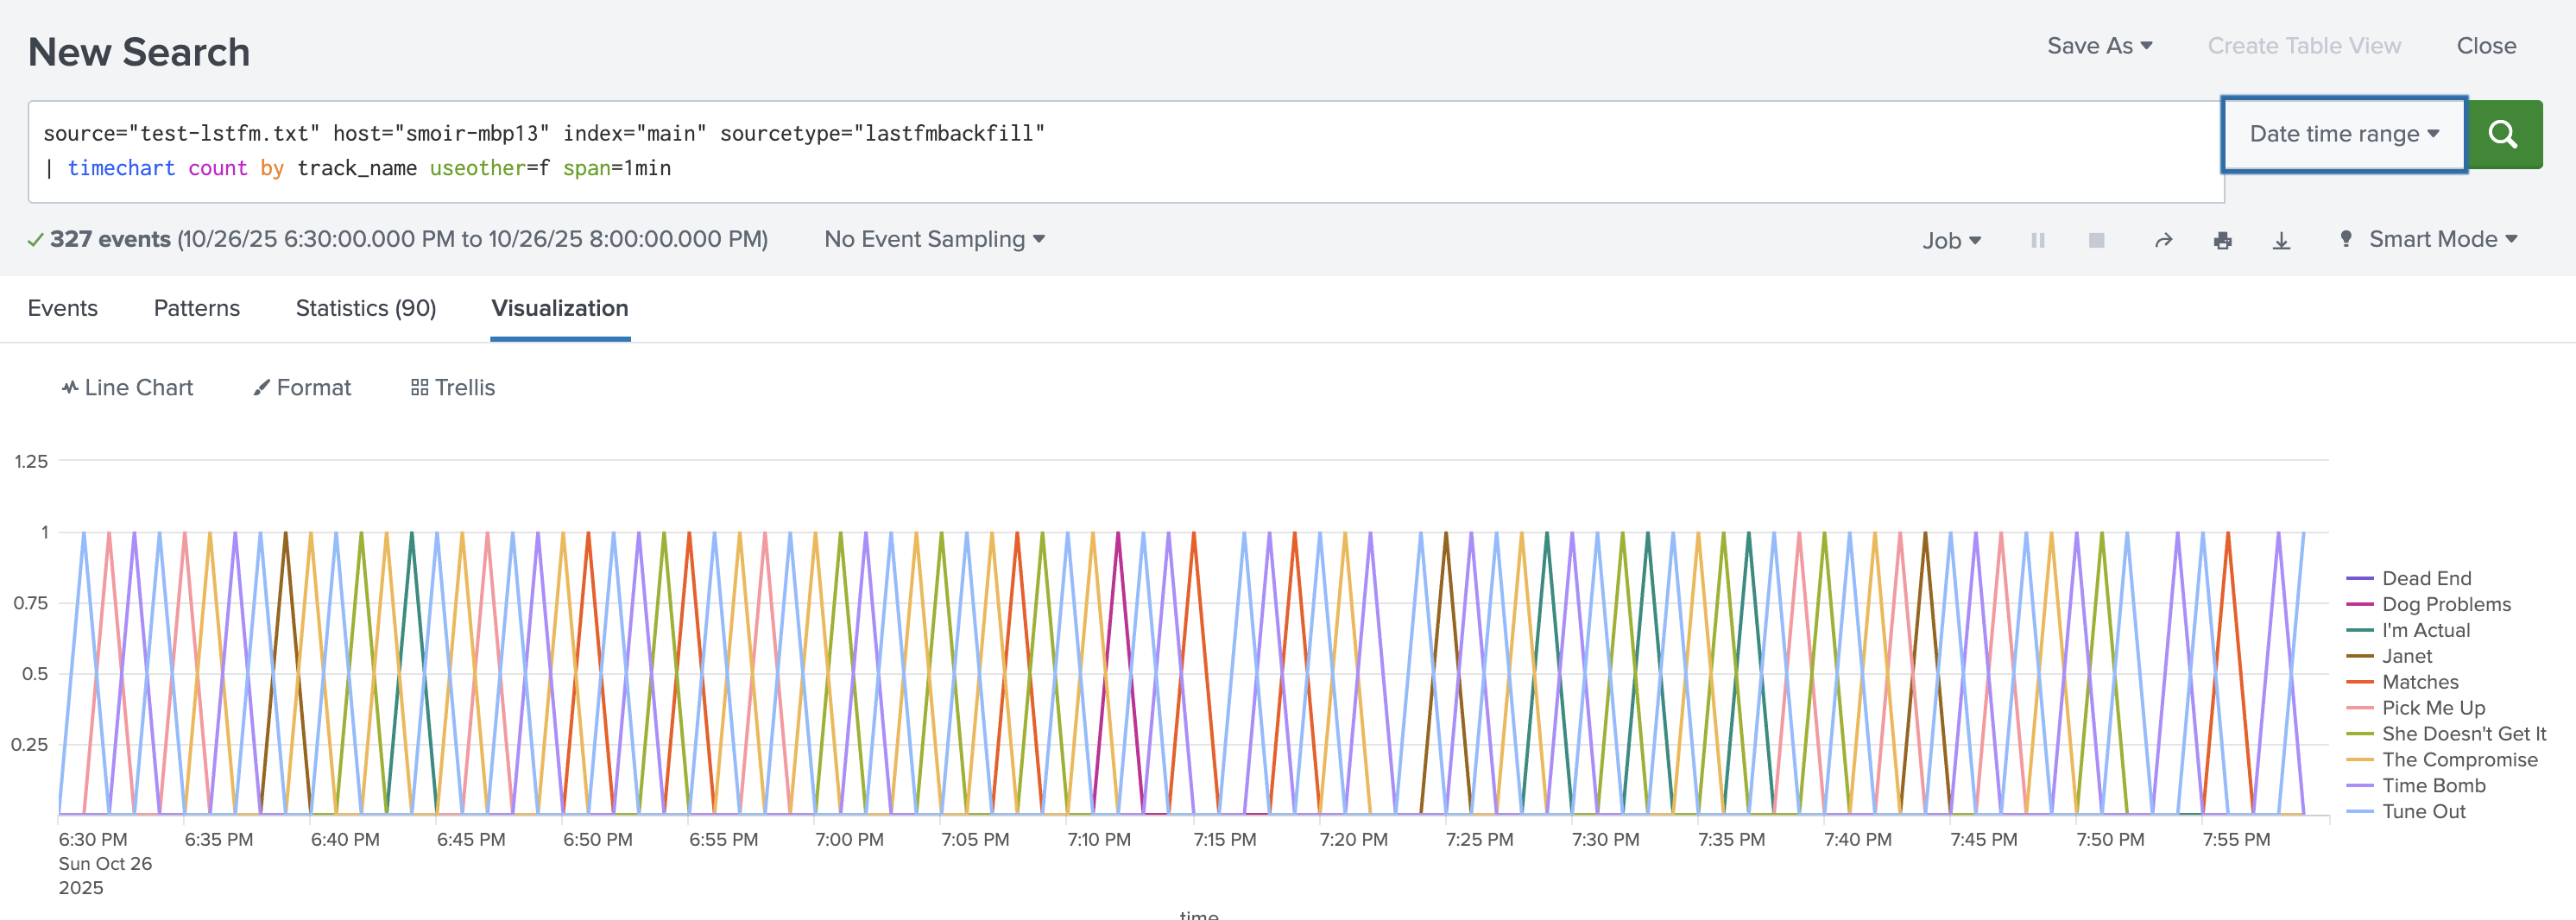The width and height of the screenshot is (2576, 920).
Task: Open the Smart Mode dropdown
Action: (2441, 239)
